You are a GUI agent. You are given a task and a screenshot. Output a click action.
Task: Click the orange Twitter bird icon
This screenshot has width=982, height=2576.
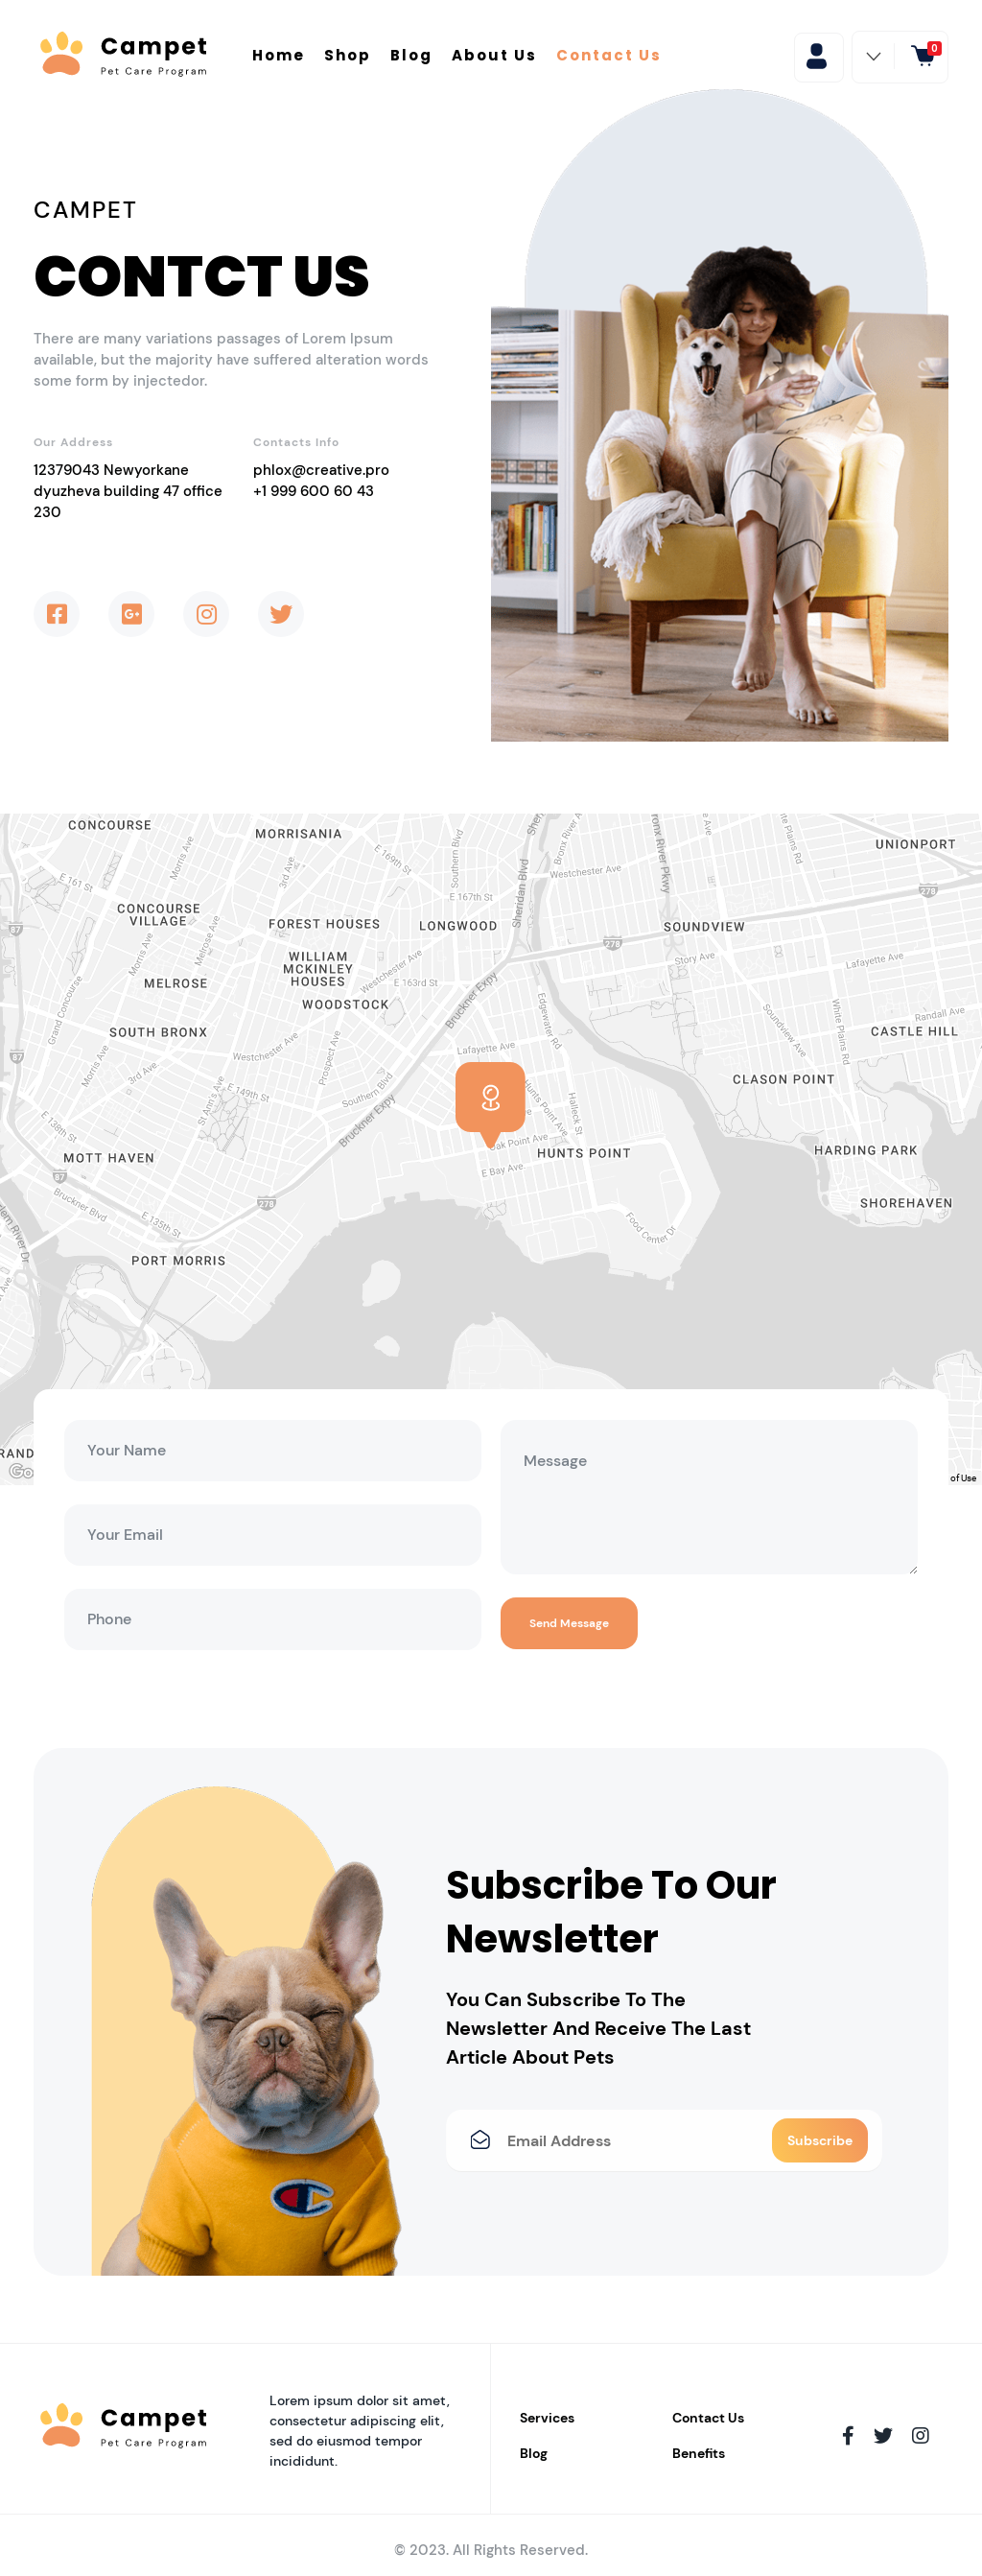[281, 614]
